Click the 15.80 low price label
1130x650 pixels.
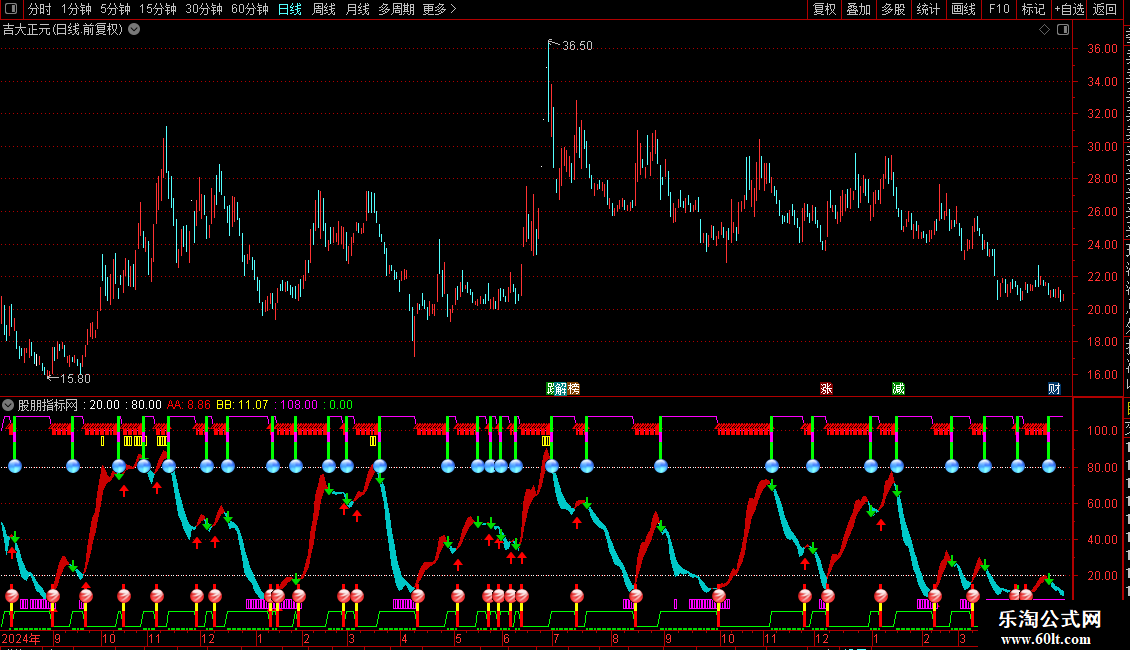pos(75,378)
